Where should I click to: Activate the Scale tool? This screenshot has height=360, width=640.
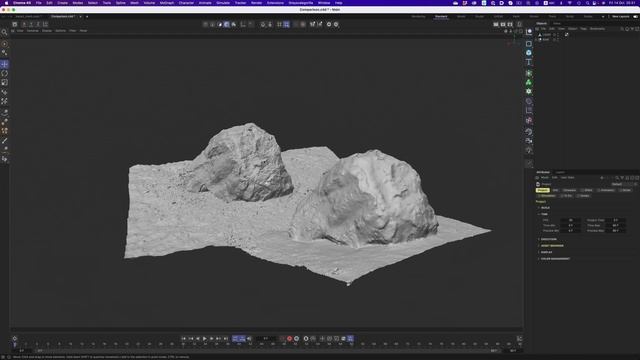[x=4, y=82]
